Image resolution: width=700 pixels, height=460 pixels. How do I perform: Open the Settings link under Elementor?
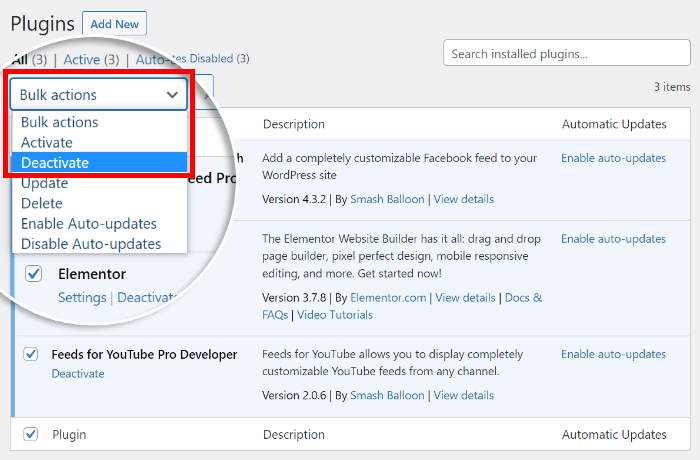coord(82,297)
